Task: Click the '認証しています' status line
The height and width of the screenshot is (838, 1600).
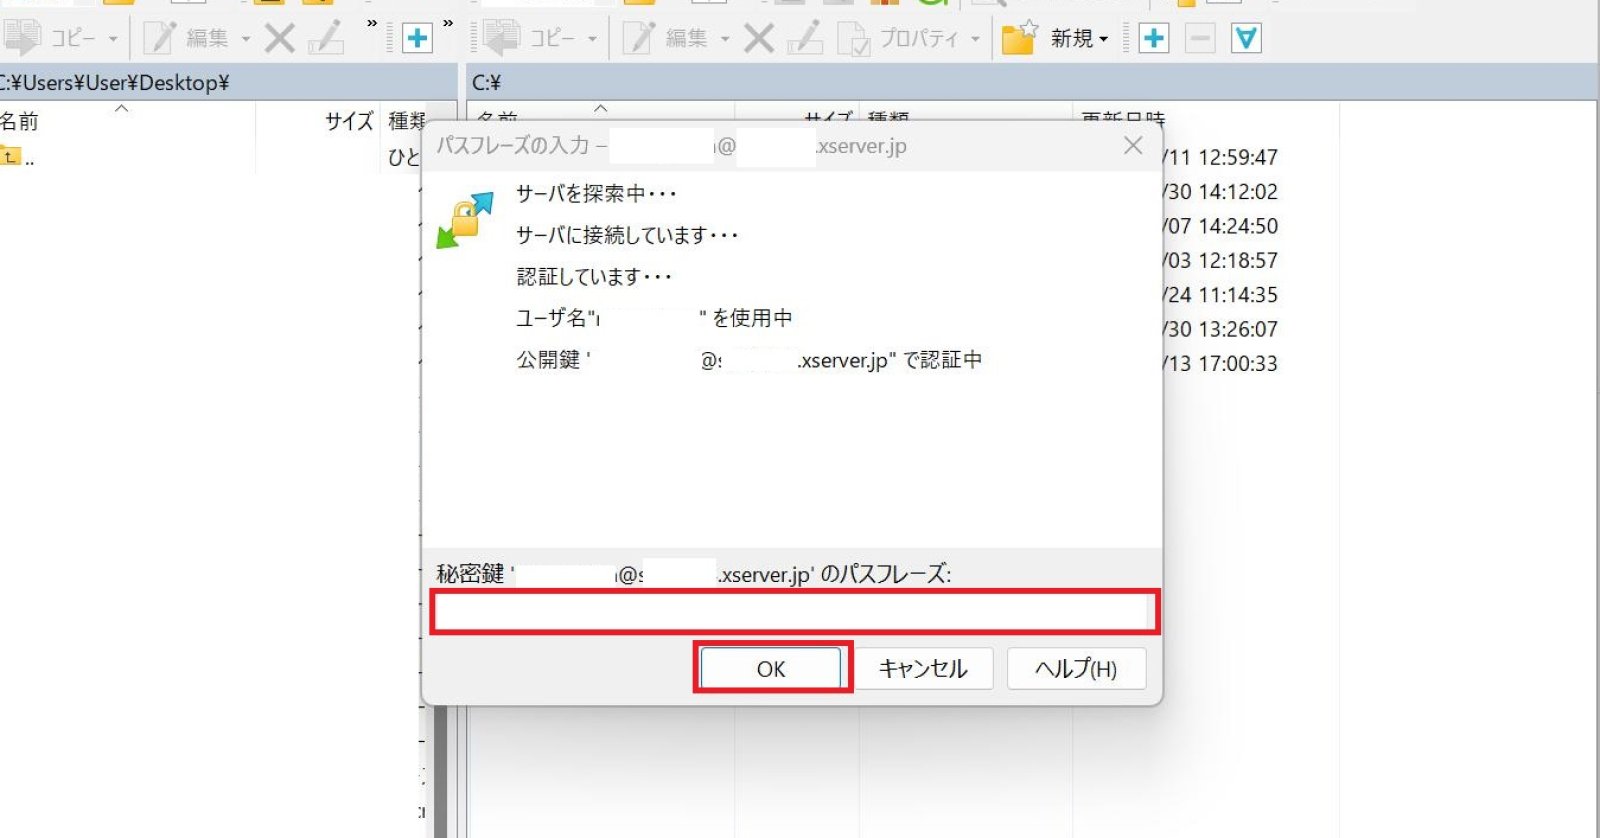Action: pyautogui.click(x=594, y=276)
